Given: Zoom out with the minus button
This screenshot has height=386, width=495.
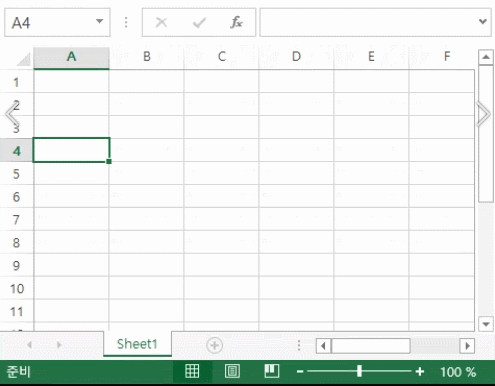Looking at the screenshot, I should (300, 371).
